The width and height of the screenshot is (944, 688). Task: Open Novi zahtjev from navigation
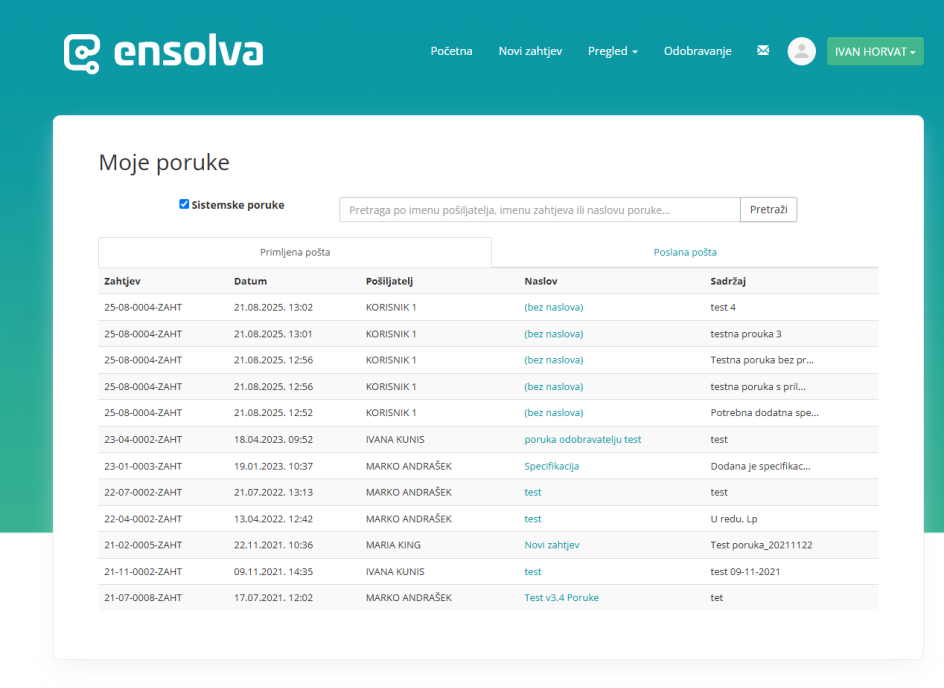coord(530,51)
